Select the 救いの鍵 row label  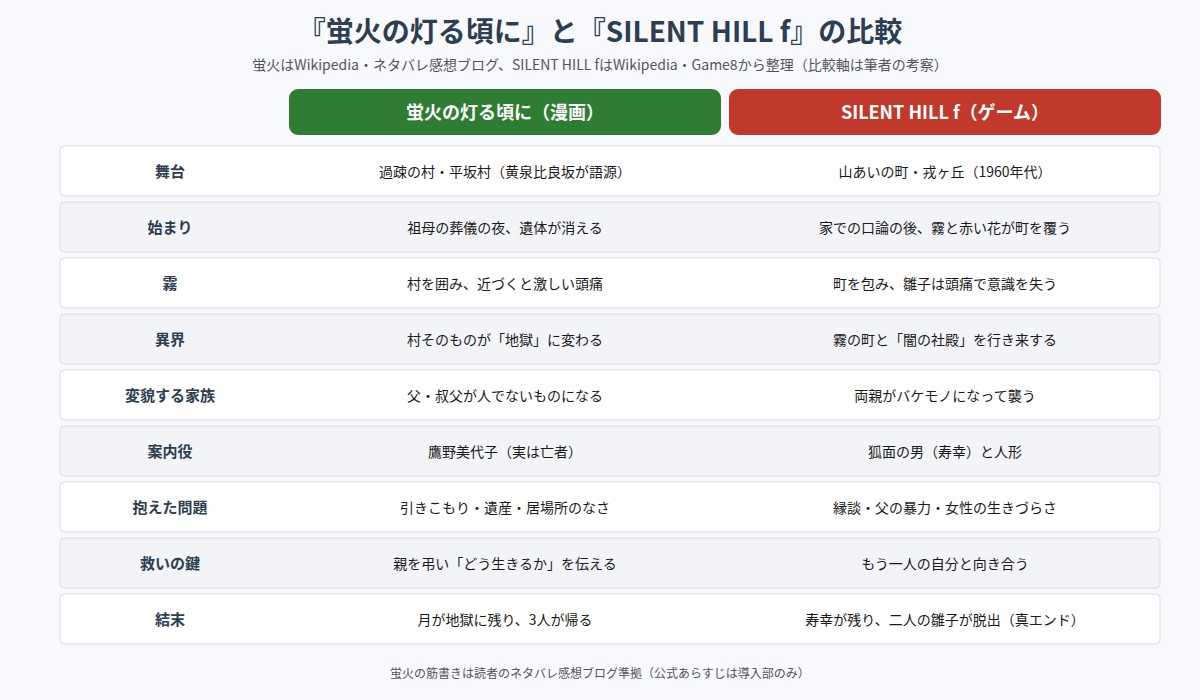click(170, 564)
